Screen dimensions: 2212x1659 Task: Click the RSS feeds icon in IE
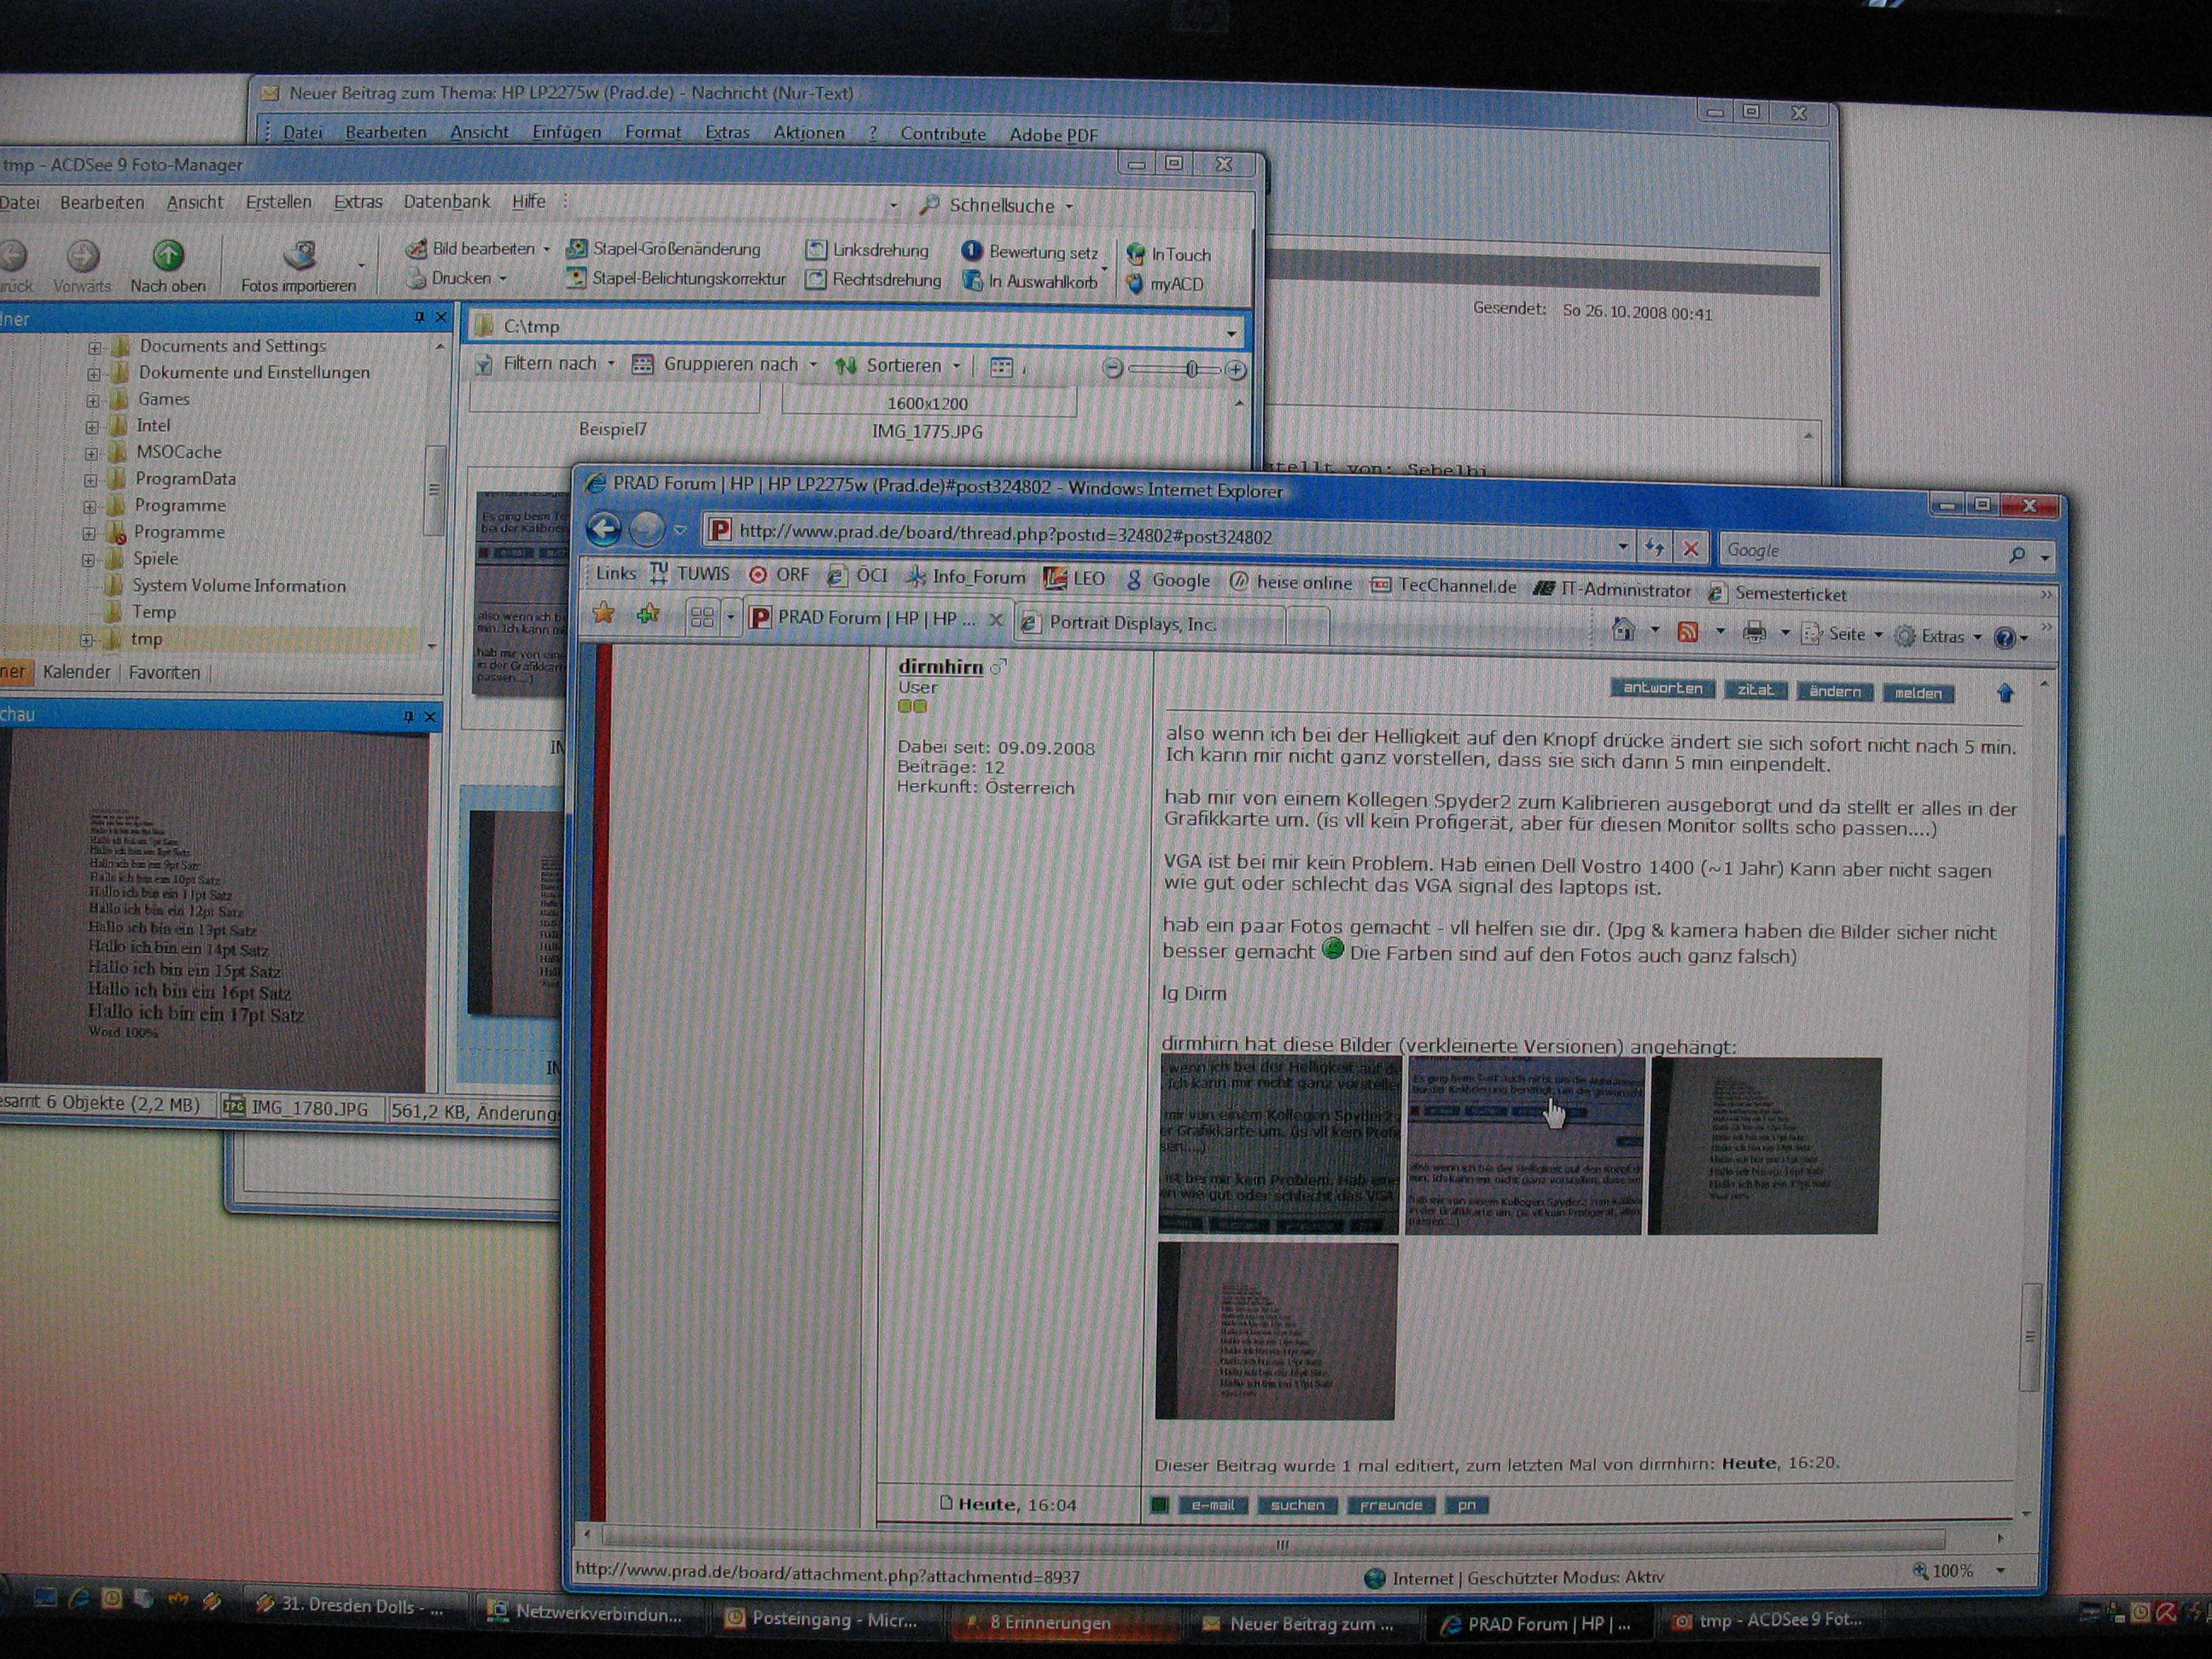pyautogui.click(x=1688, y=632)
